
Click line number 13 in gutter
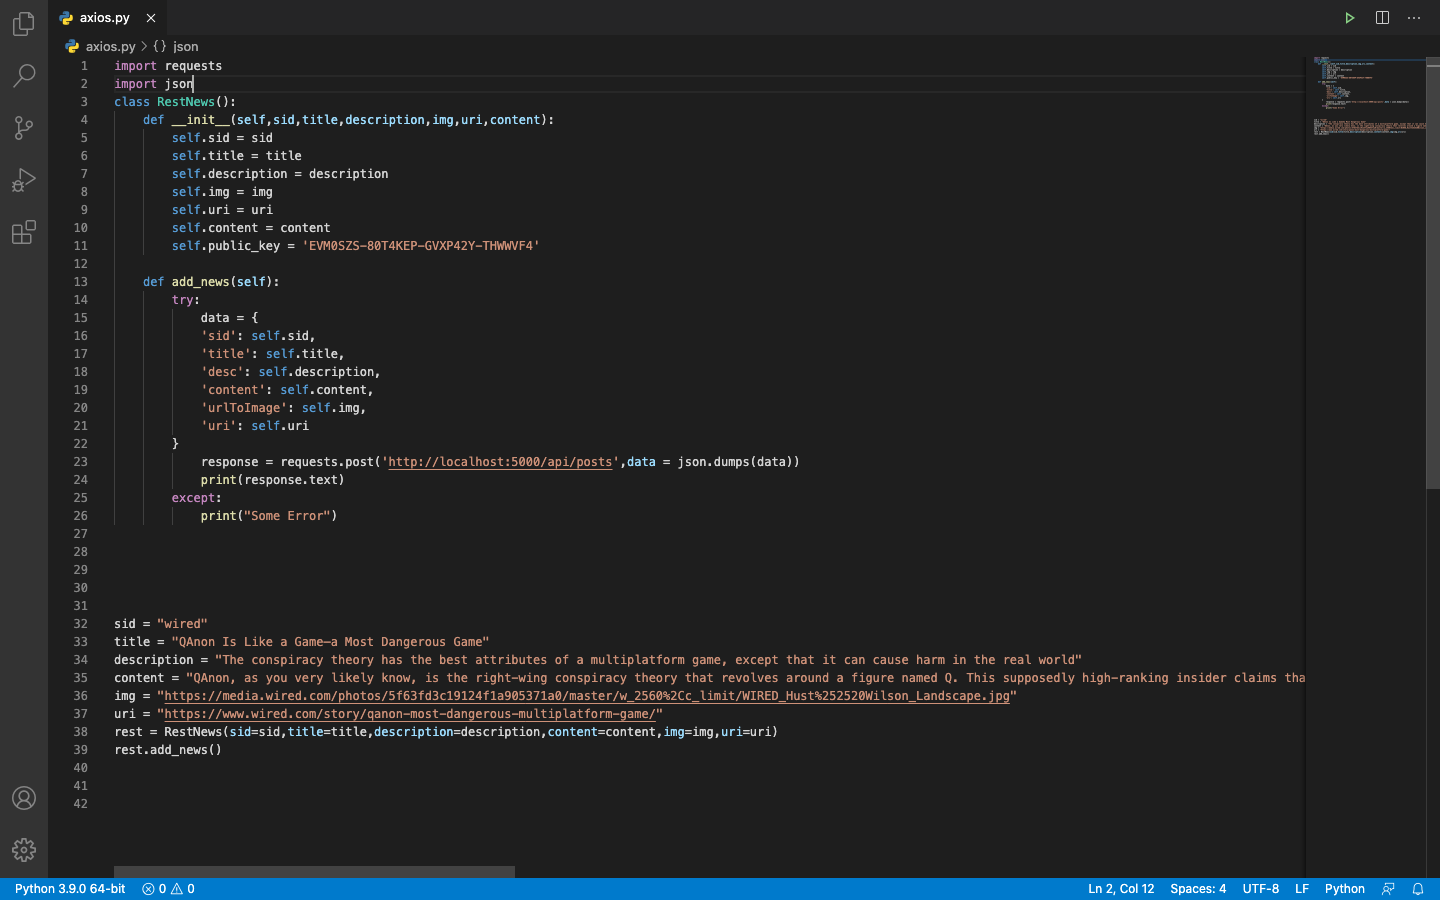81,282
